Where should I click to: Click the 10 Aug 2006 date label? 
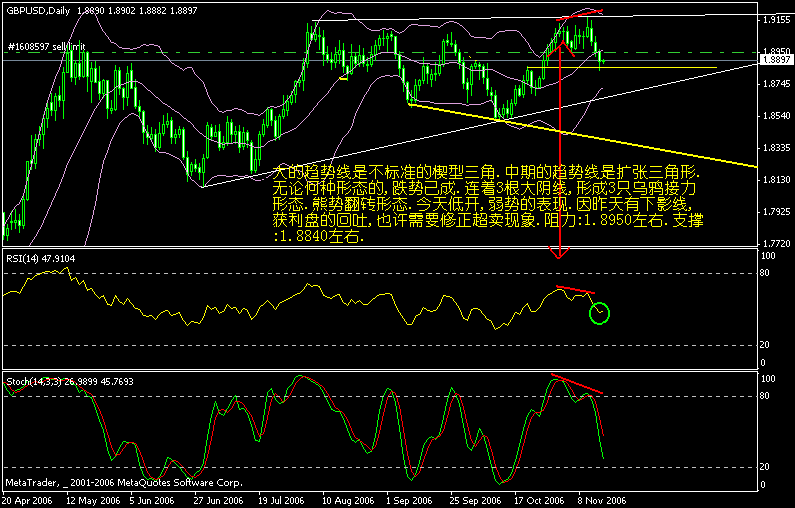click(x=348, y=501)
